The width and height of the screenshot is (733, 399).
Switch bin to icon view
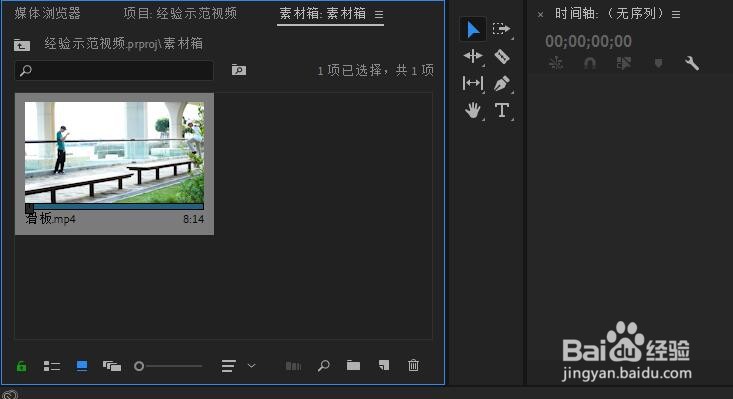[82, 366]
